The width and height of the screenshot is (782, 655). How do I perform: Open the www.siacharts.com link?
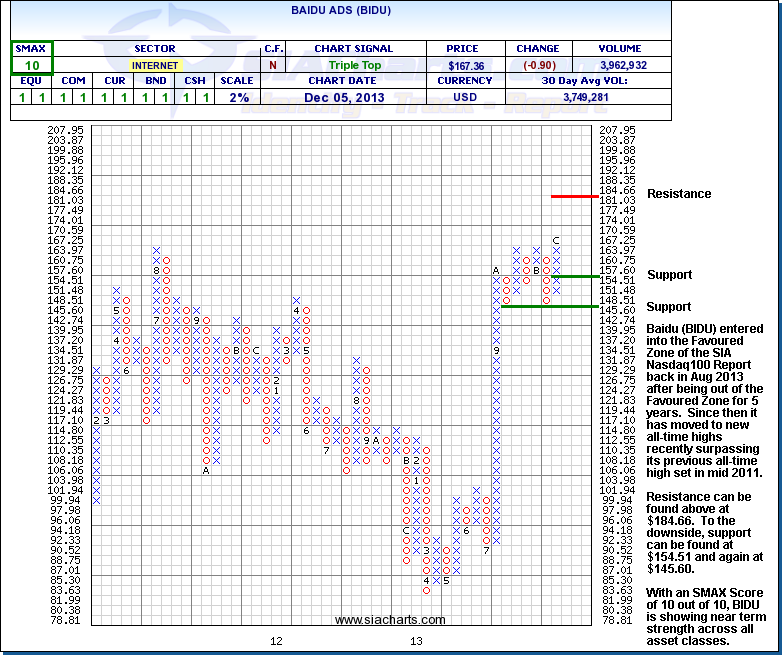coord(388,620)
